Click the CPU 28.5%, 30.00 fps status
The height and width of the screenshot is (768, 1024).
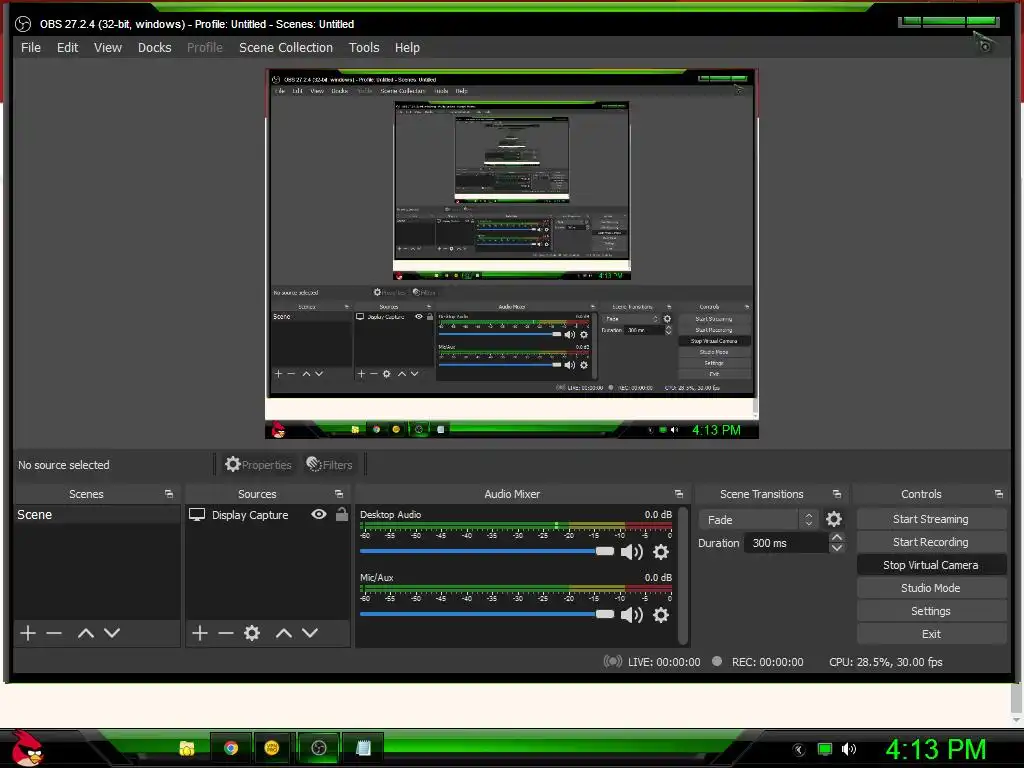pos(886,662)
